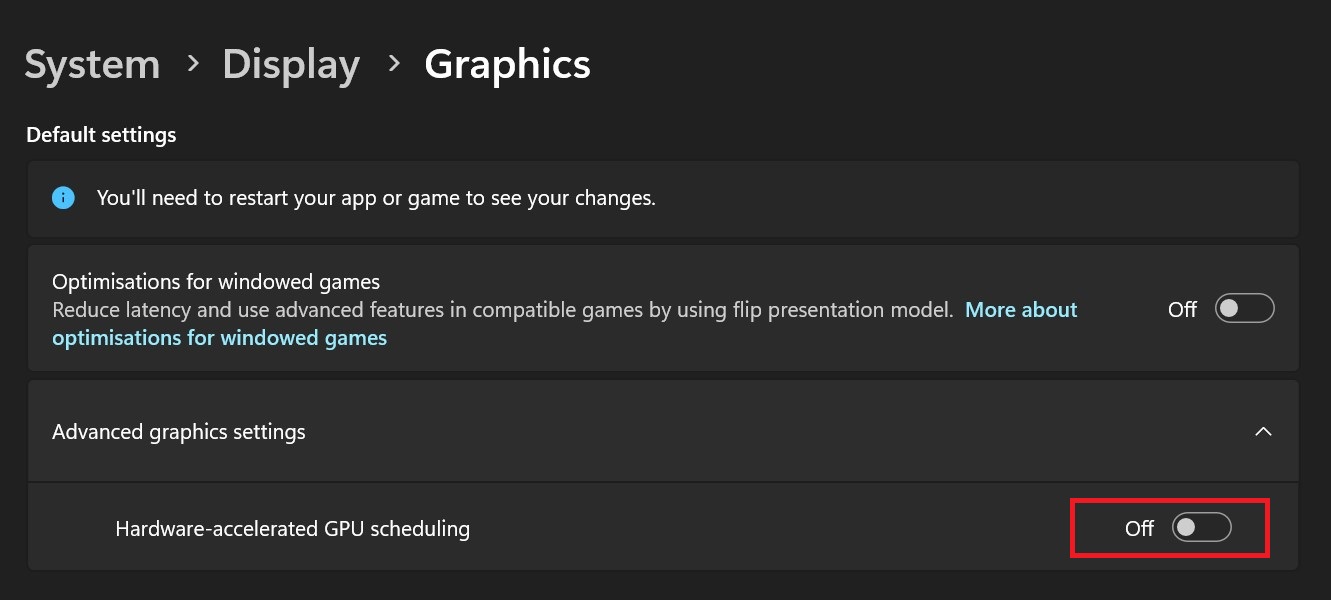Click the Hardware-accelerated GPU scheduling label
The width and height of the screenshot is (1331, 600).
coord(293,529)
